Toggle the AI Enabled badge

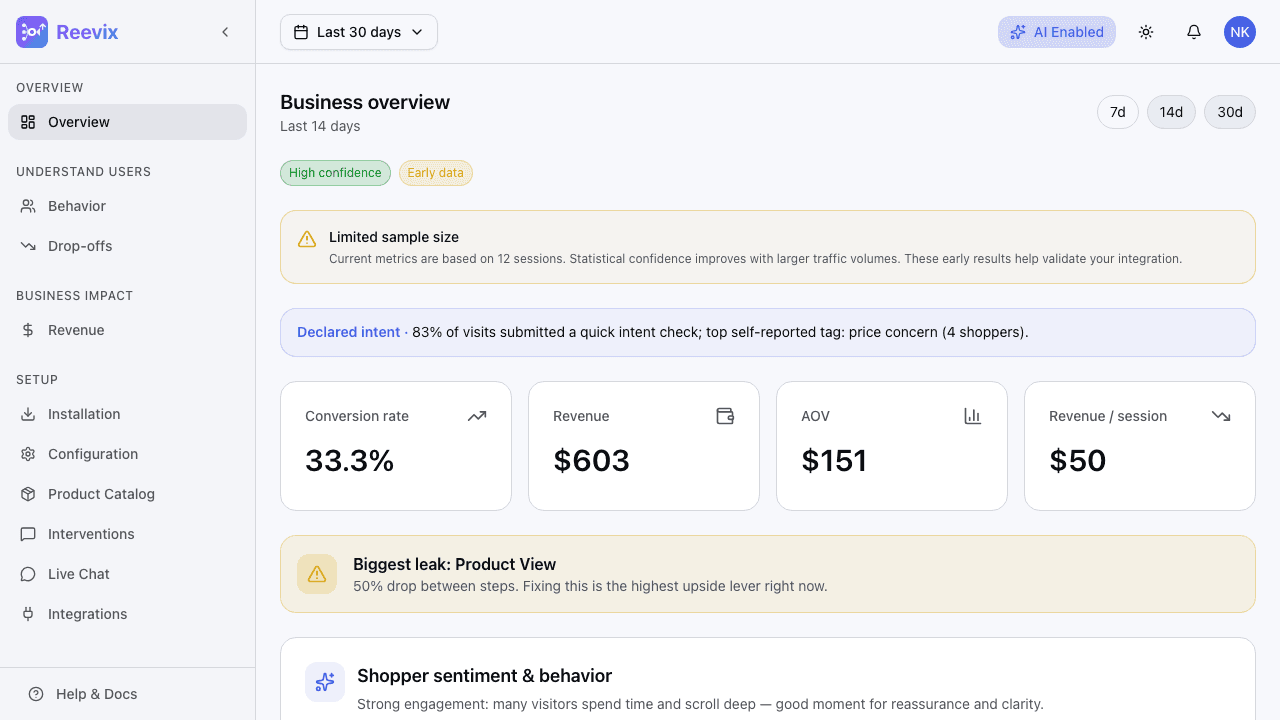[1056, 31]
